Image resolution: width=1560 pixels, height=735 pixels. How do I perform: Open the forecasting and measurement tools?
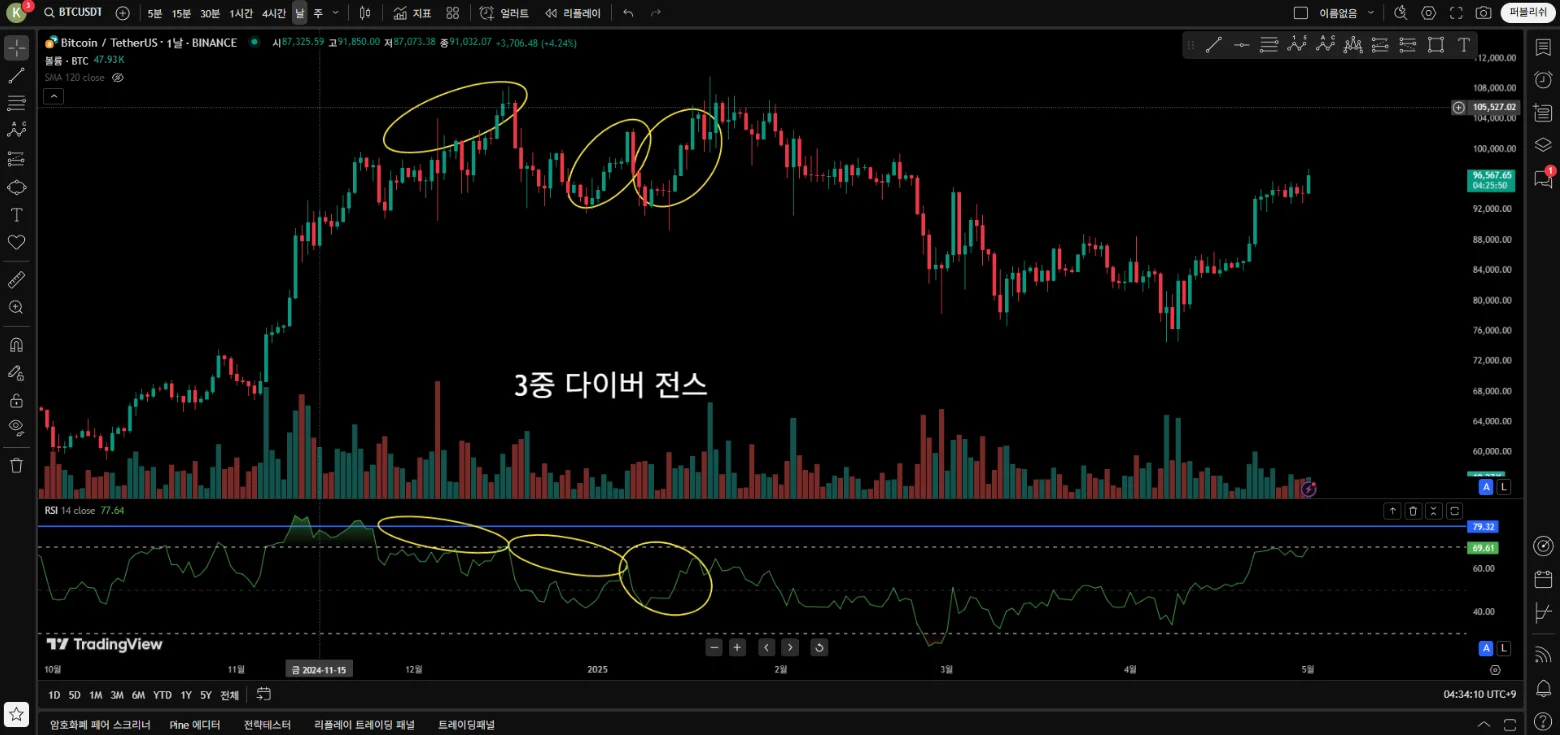point(17,159)
